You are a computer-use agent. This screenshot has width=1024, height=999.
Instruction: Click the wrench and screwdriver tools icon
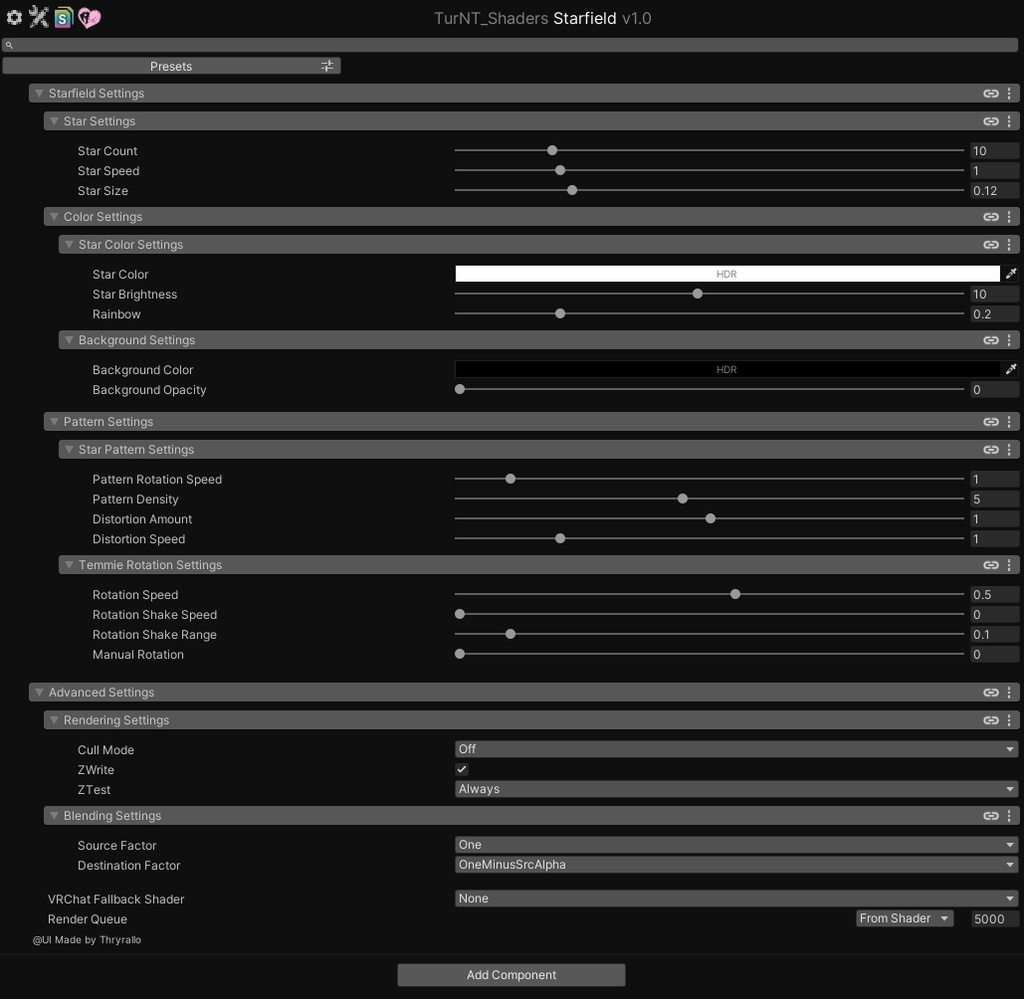tap(39, 16)
